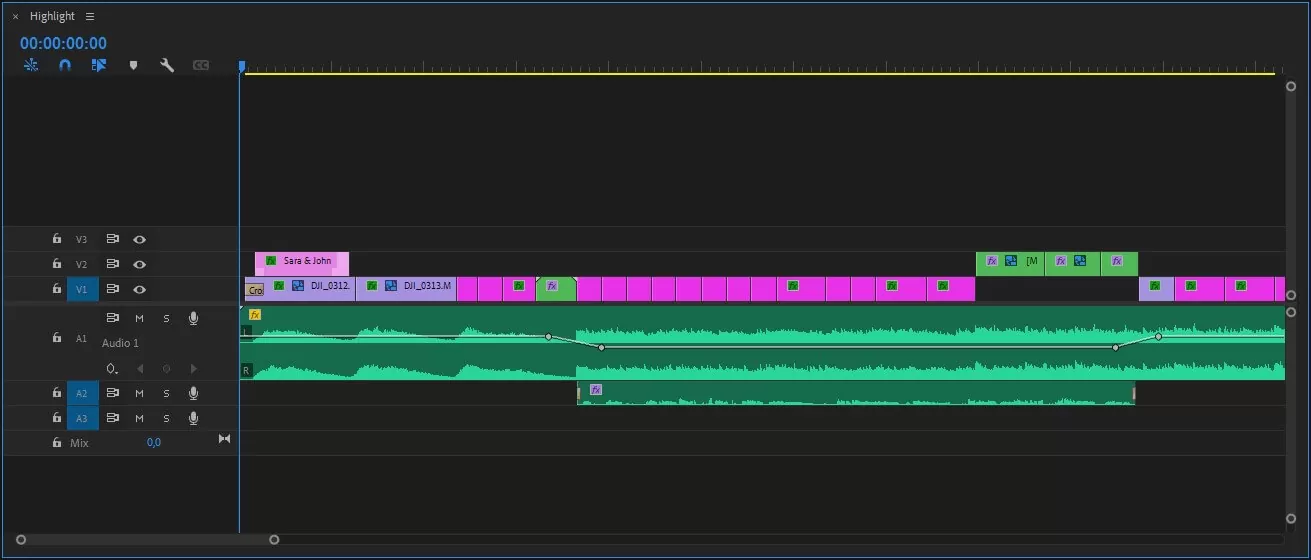The height and width of the screenshot is (560, 1311).
Task: Click the Mix track expand output arrows
Action: [x=224, y=439]
